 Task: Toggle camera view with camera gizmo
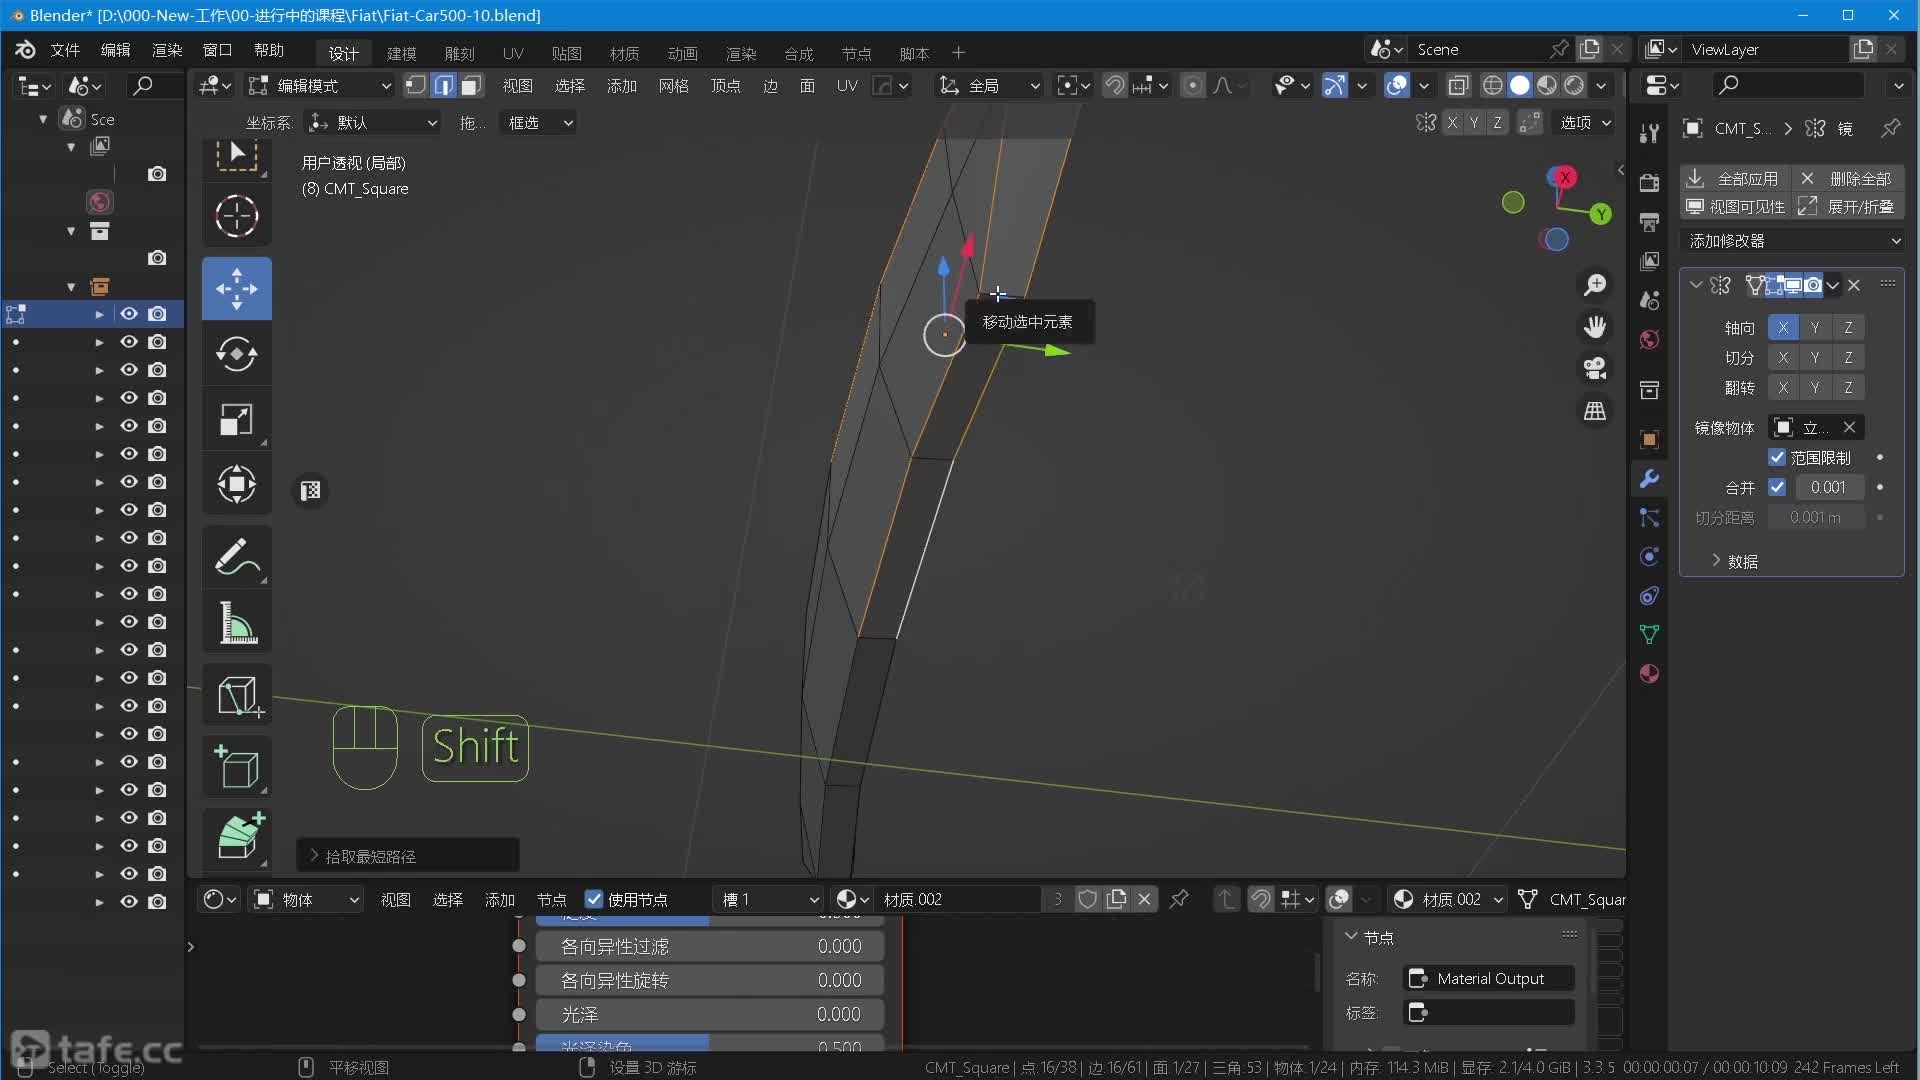[1595, 369]
